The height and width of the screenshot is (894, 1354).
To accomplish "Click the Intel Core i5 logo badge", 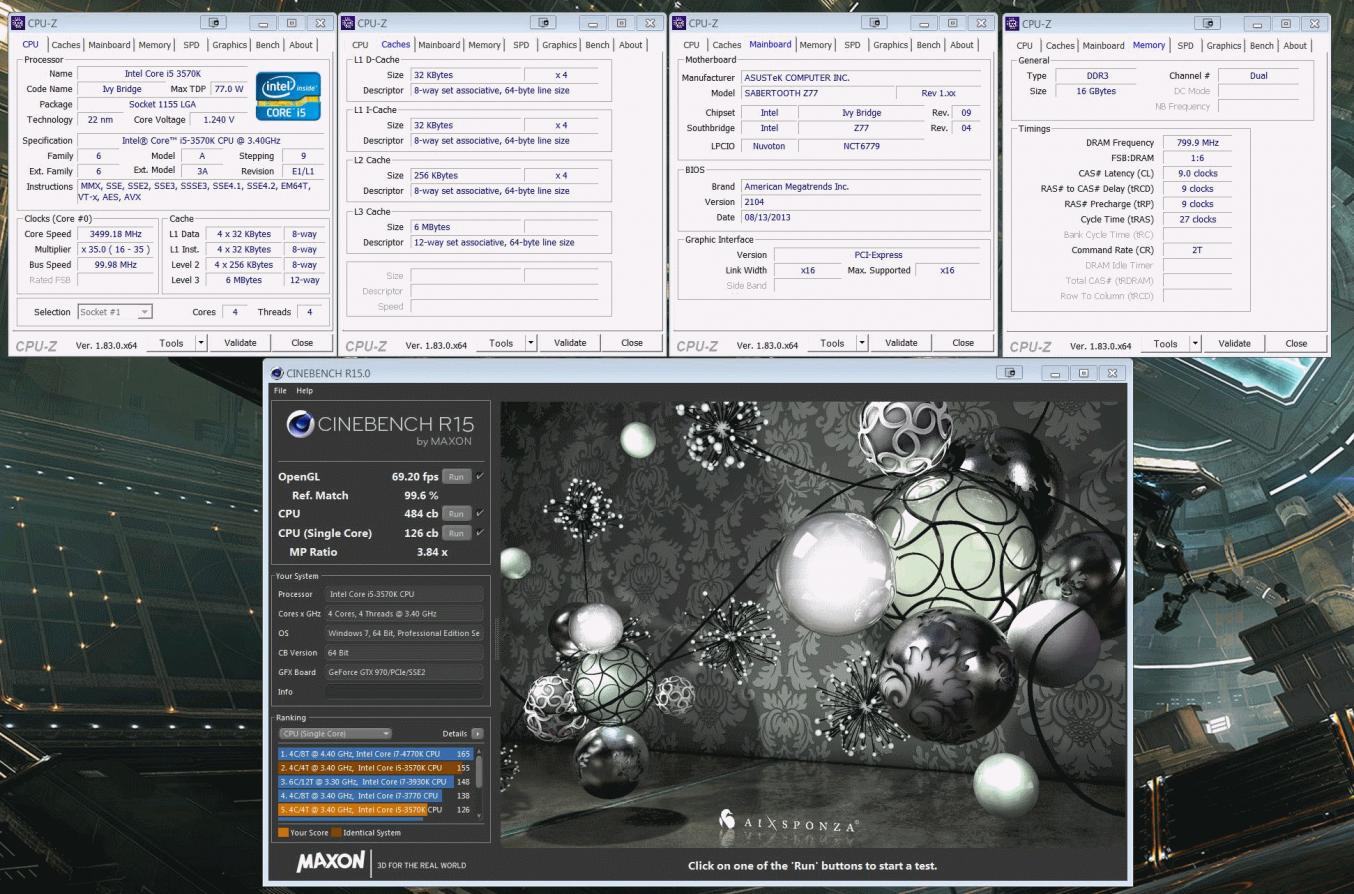I will point(288,96).
